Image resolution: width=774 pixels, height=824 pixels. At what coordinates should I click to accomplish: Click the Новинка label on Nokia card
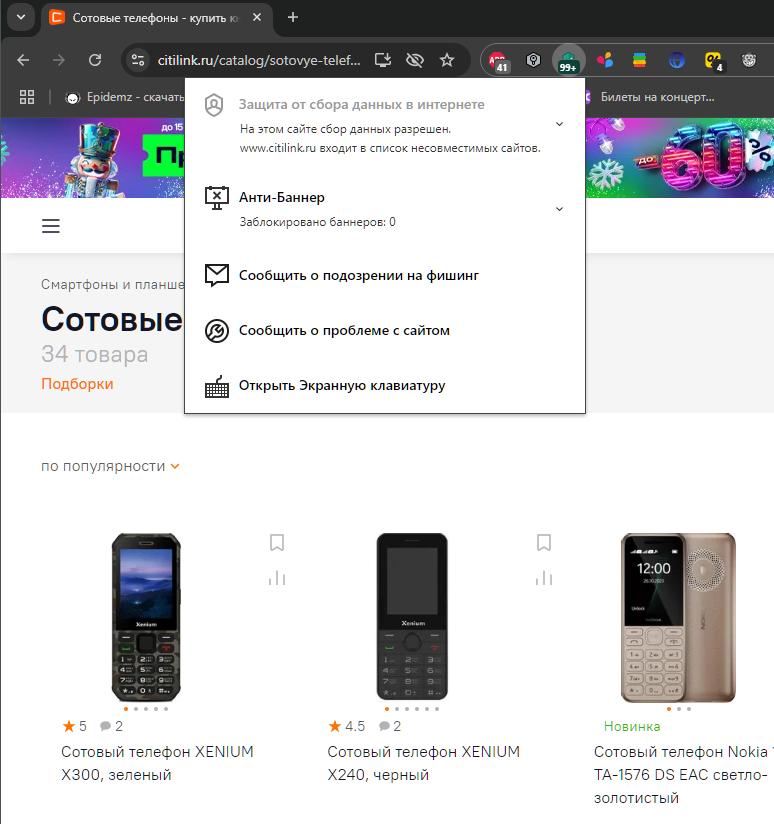[632, 726]
